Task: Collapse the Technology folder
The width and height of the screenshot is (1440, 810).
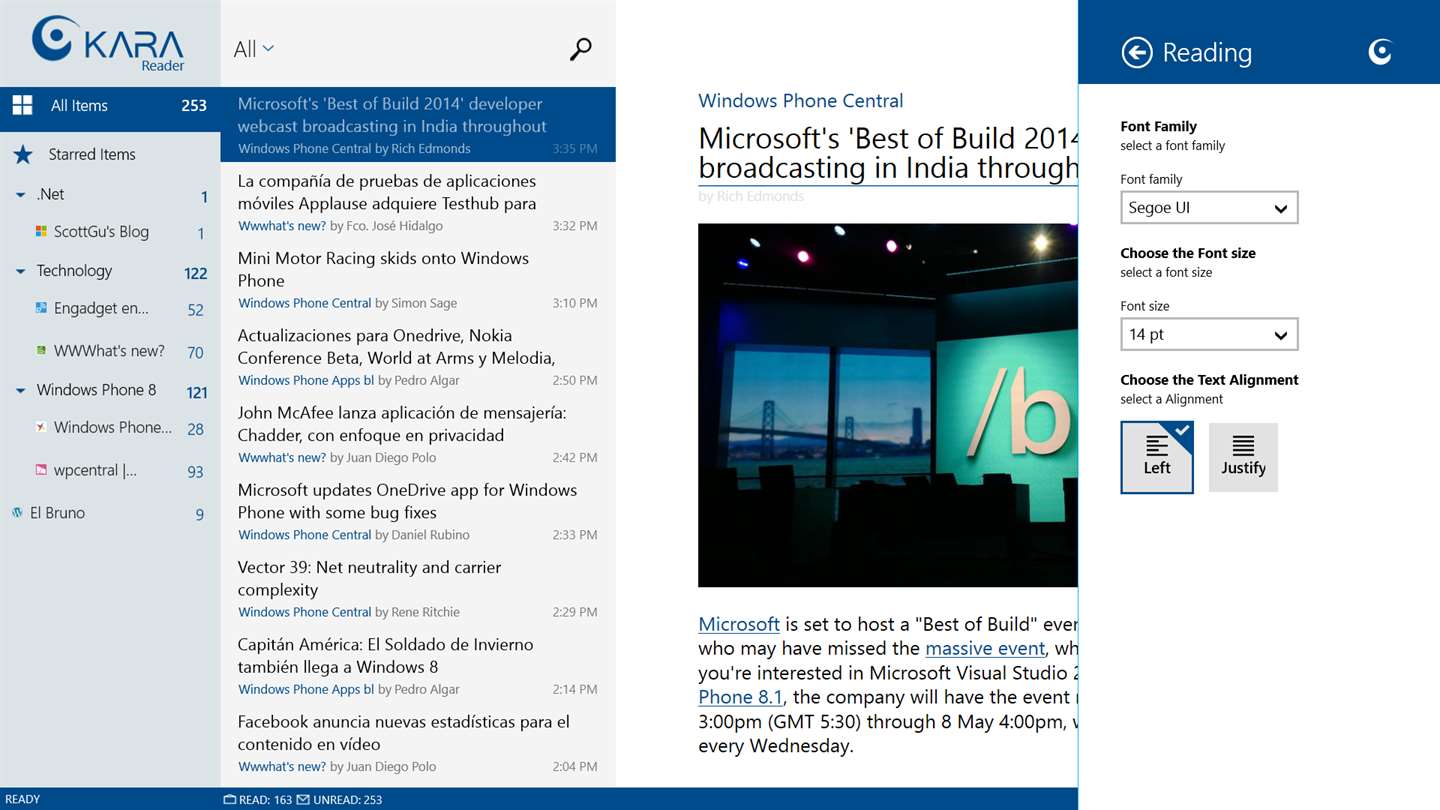Action: tap(20, 271)
